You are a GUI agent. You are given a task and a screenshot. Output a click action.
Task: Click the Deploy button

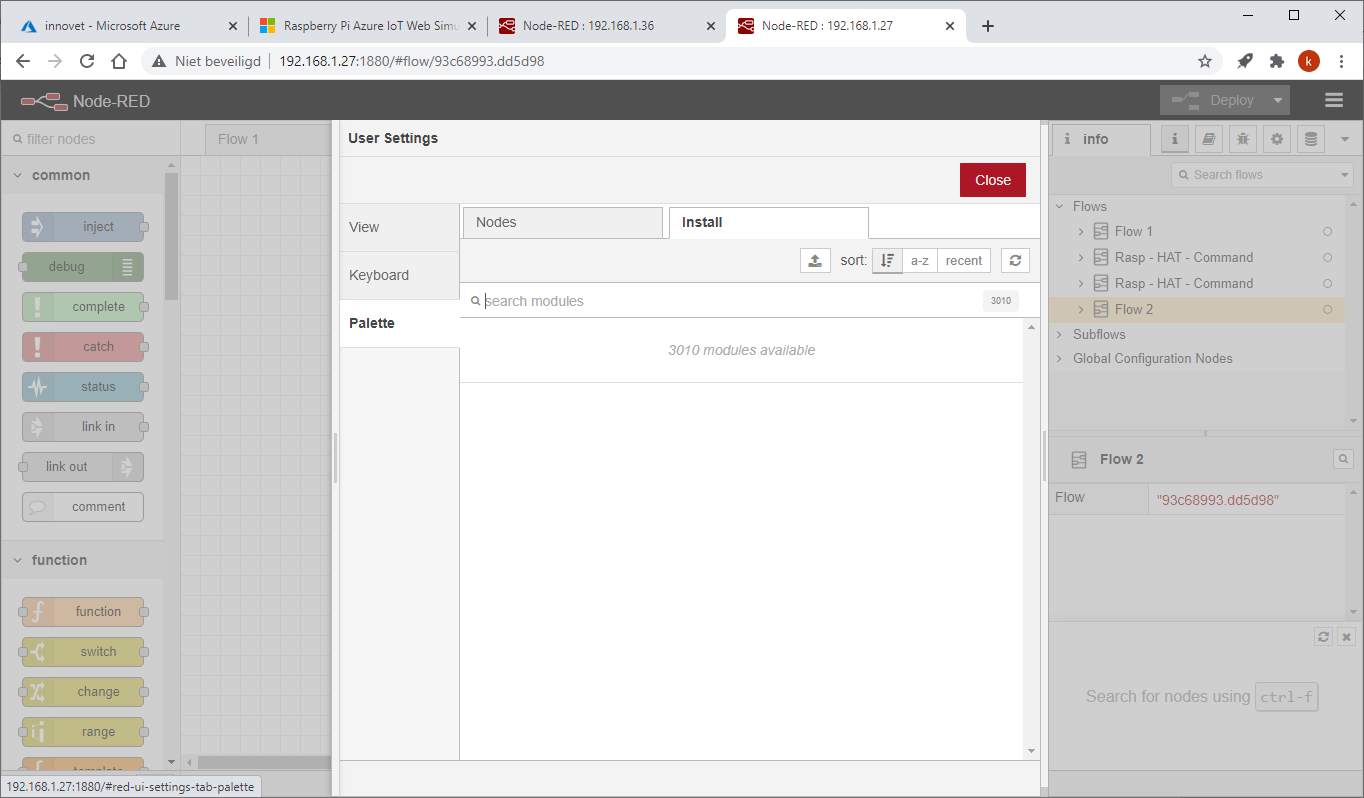1213,100
